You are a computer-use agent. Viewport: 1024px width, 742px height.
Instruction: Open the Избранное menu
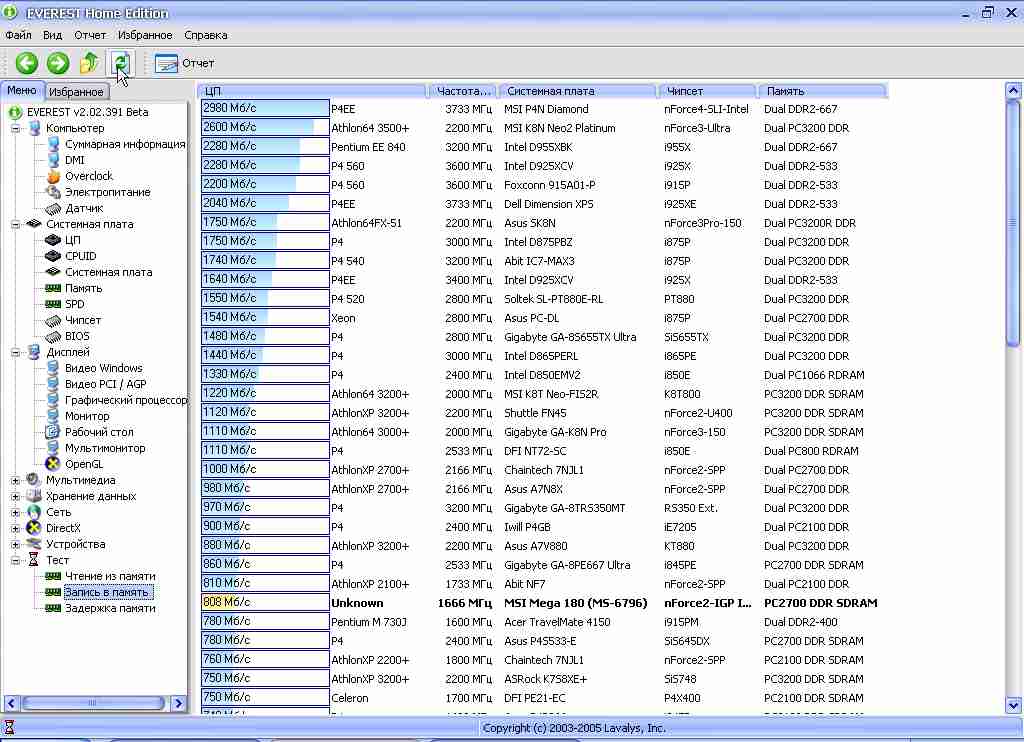pyautogui.click(x=145, y=35)
